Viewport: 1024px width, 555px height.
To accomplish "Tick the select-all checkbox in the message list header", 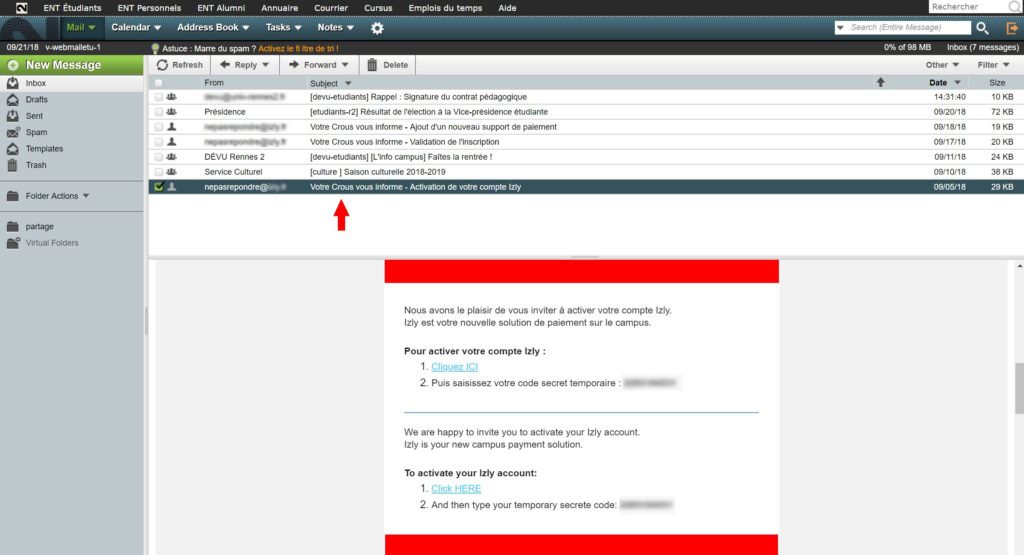I will tap(158, 83).
